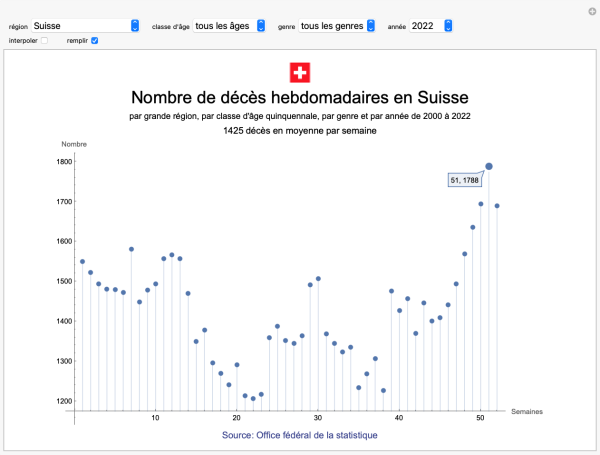Open the genre dropdown showing tous les genres

coord(337,26)
